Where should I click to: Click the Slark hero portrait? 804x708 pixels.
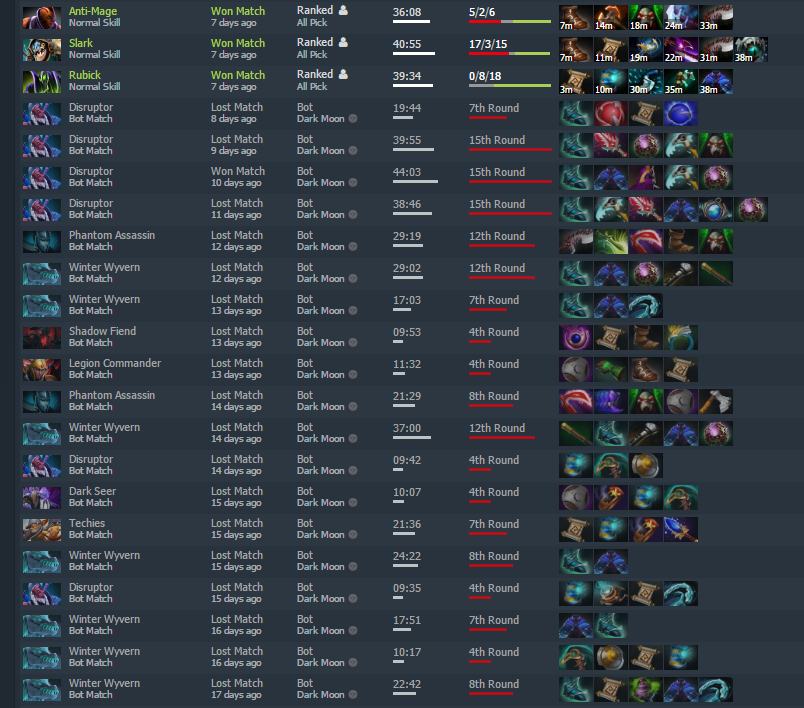[x=42, y=50]
